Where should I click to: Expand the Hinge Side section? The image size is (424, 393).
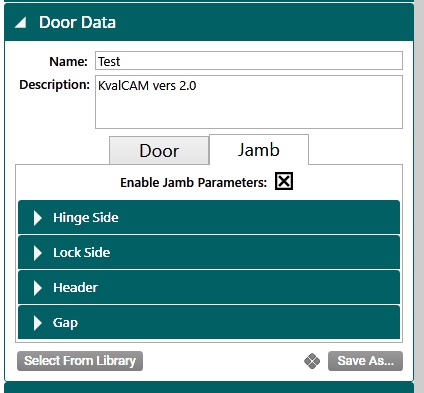(209, 217)
